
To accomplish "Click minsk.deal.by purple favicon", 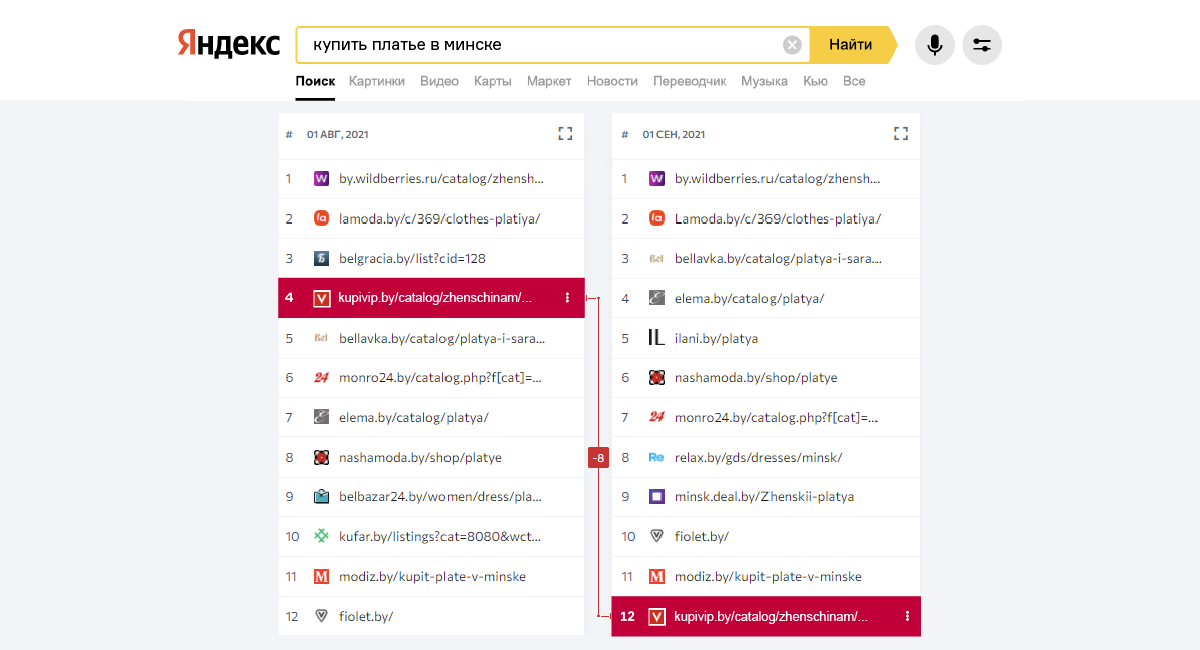I will click(657, 496).
